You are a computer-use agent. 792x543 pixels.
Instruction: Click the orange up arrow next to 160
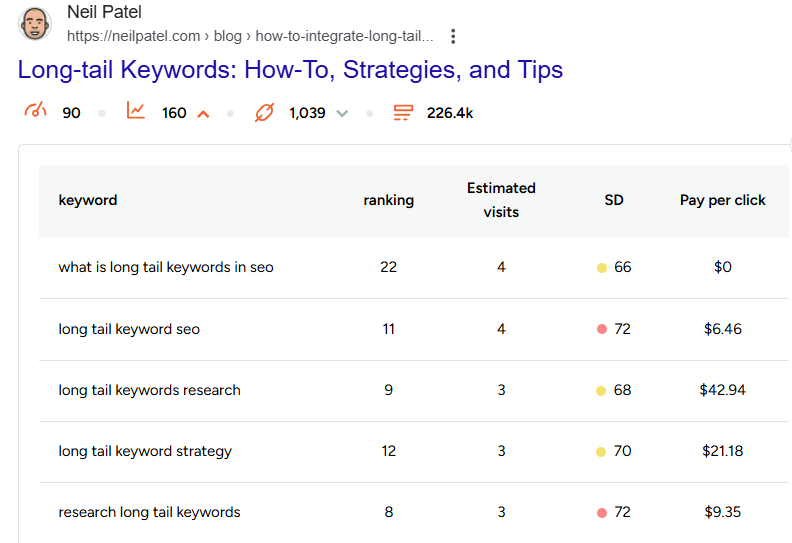point(203,114)
